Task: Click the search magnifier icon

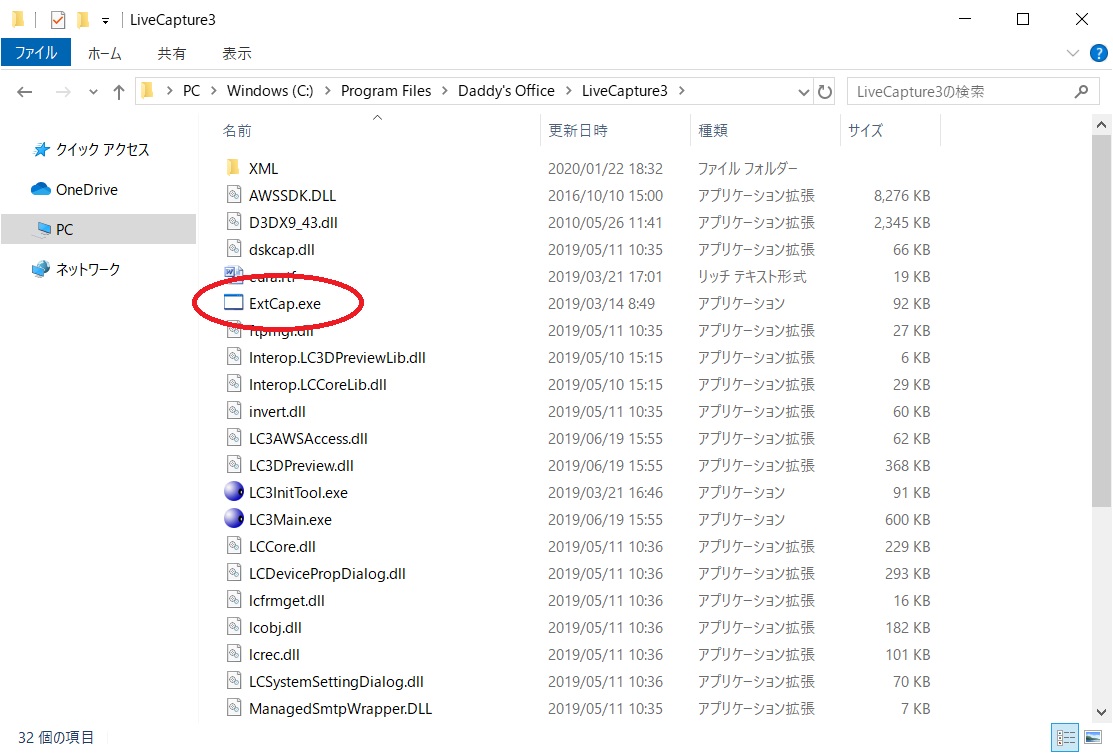Action: 1082,91
